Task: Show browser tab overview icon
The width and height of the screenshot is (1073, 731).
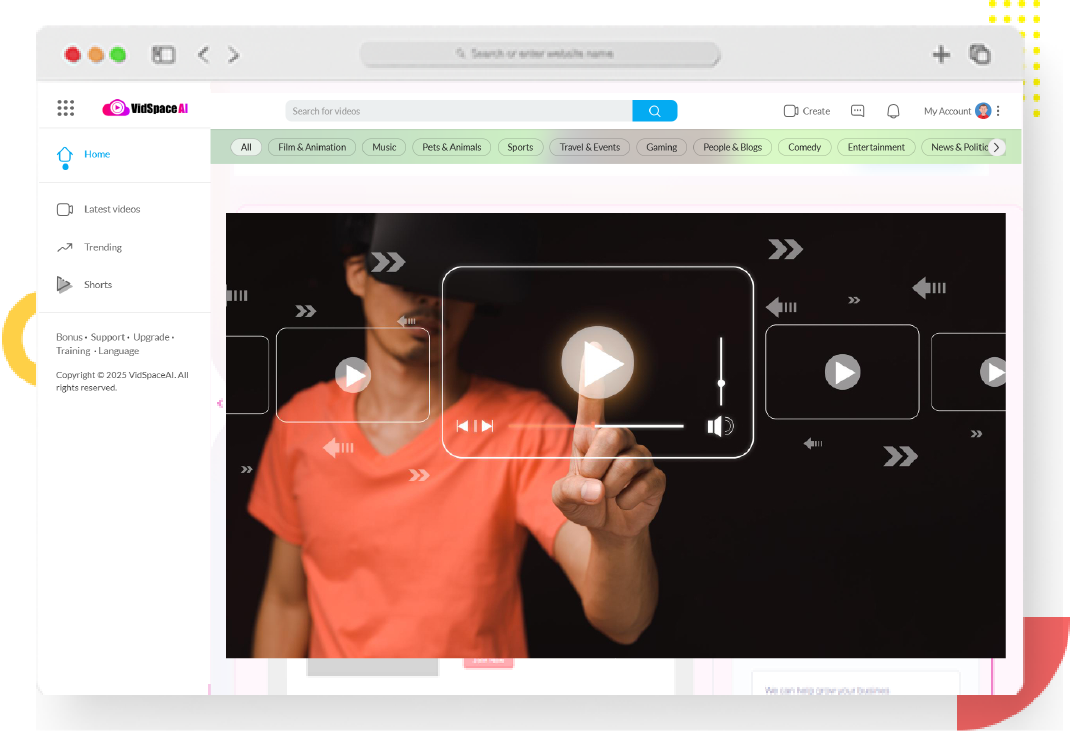Action: 980,54
